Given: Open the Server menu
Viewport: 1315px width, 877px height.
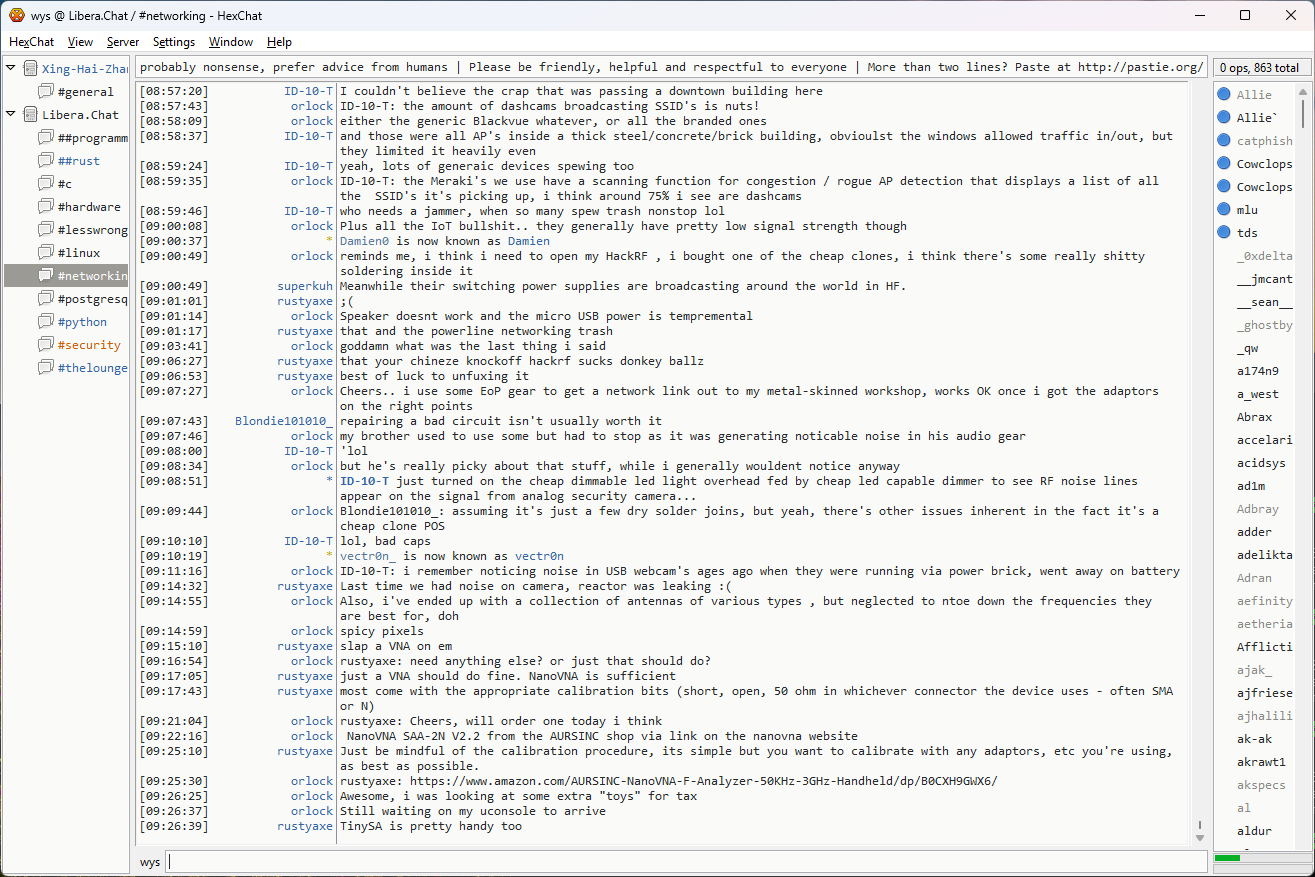Looking at the screenshot, I should point(123,42).
